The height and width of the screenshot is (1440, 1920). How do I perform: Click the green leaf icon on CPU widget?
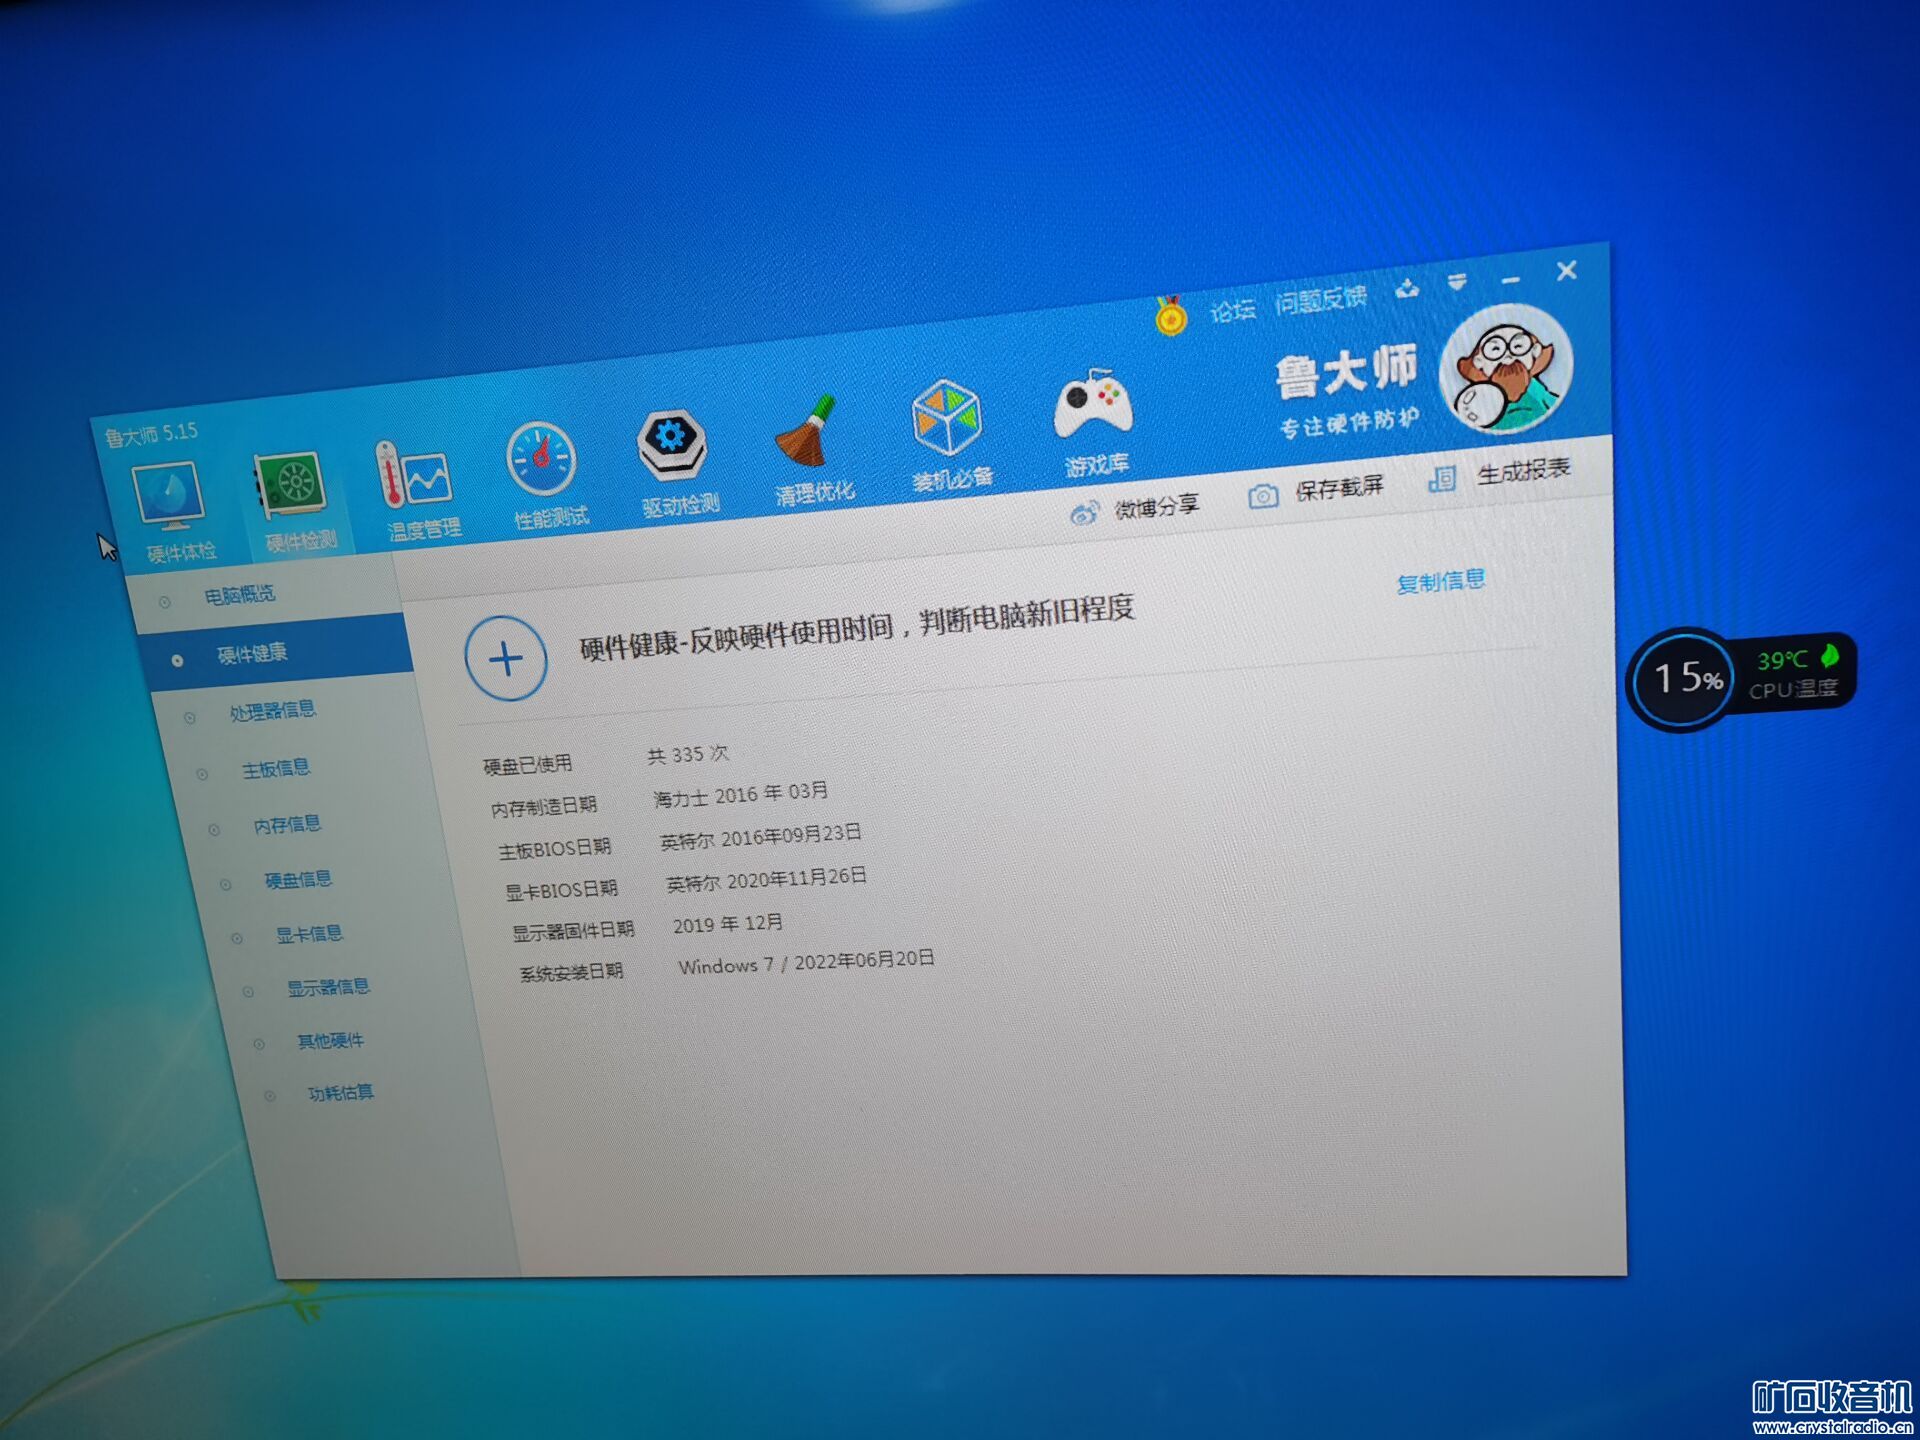[x=1829, y=656]
